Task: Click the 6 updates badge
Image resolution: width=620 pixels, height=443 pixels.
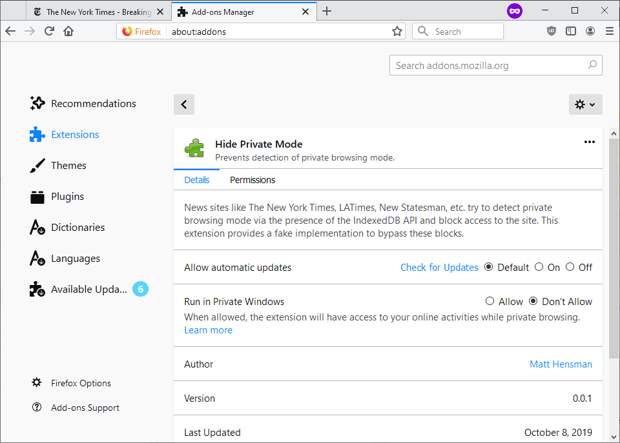Action: point(140,289)
